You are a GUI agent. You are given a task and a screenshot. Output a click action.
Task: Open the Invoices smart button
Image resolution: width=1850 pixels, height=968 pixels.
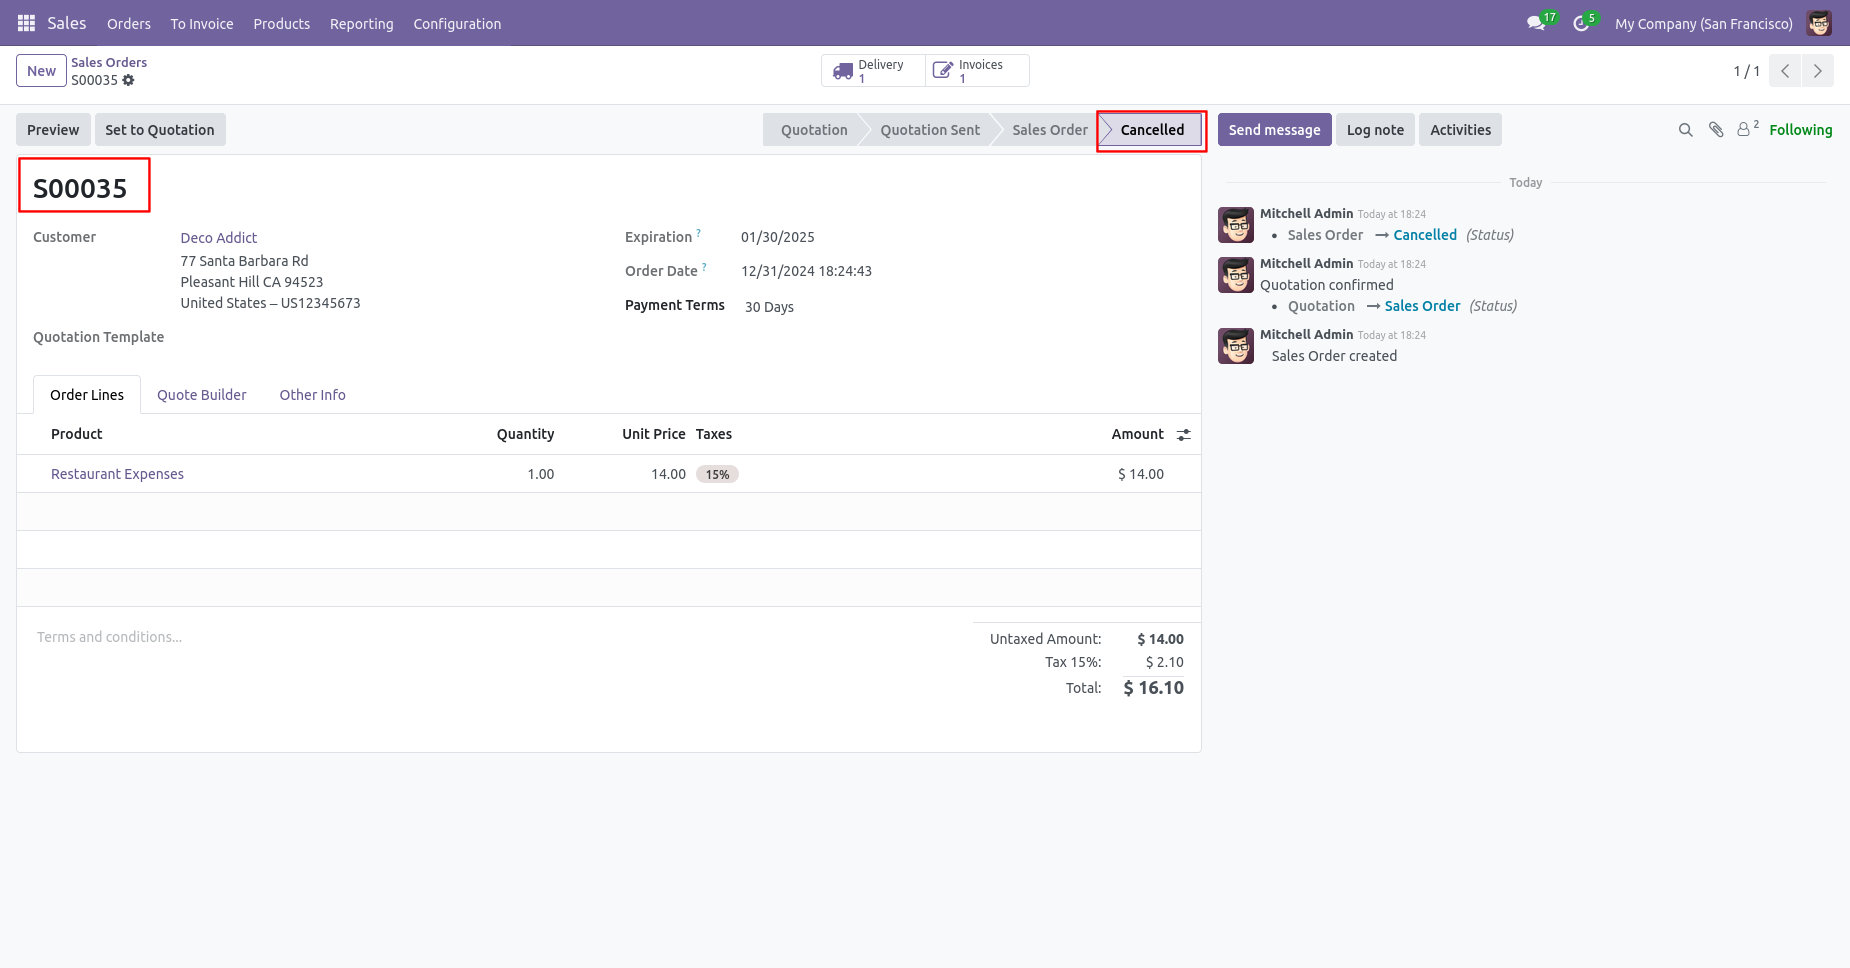point(977,71)
